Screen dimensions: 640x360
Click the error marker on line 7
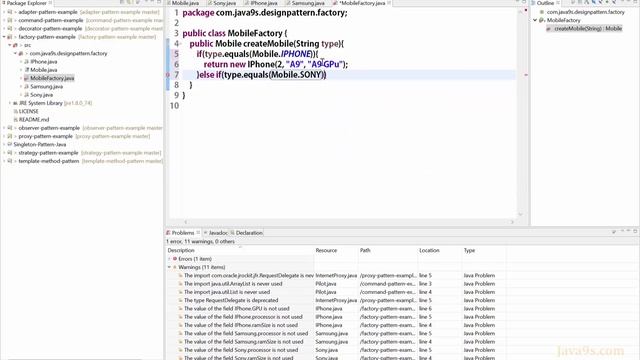tap(168, 75)
